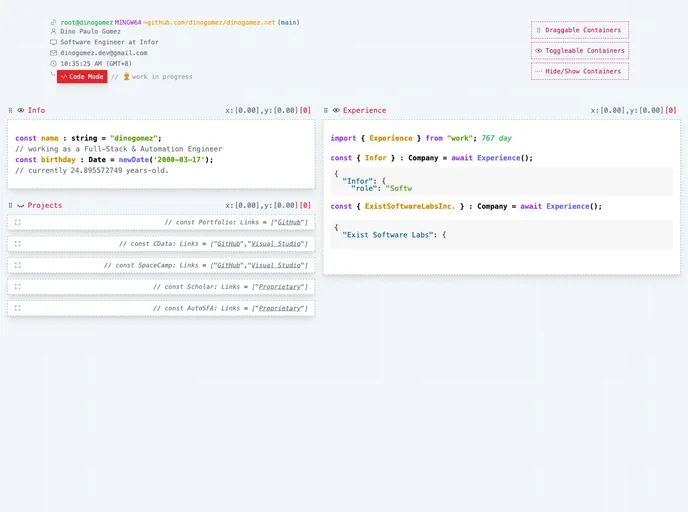Click the Draggable Containers button
This screenshot has height=512, width=688.
(x=580, y=30)
